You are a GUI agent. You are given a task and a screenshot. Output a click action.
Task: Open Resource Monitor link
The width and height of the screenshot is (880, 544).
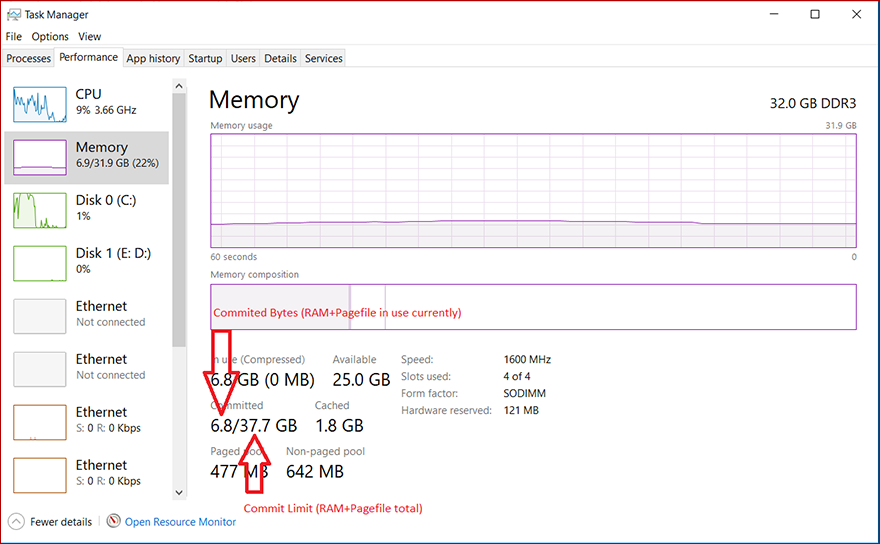(x=180, y=521)
